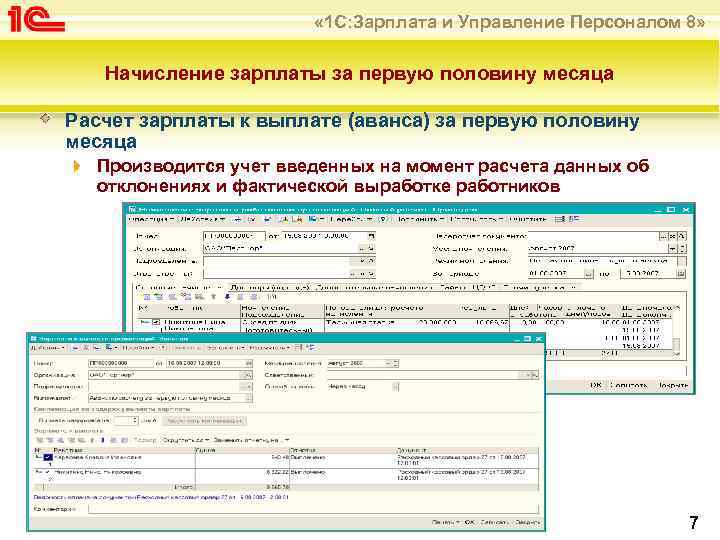Click Заполнить in back accrual window toolbar
The image size is (720, 540).
(420, 219)
